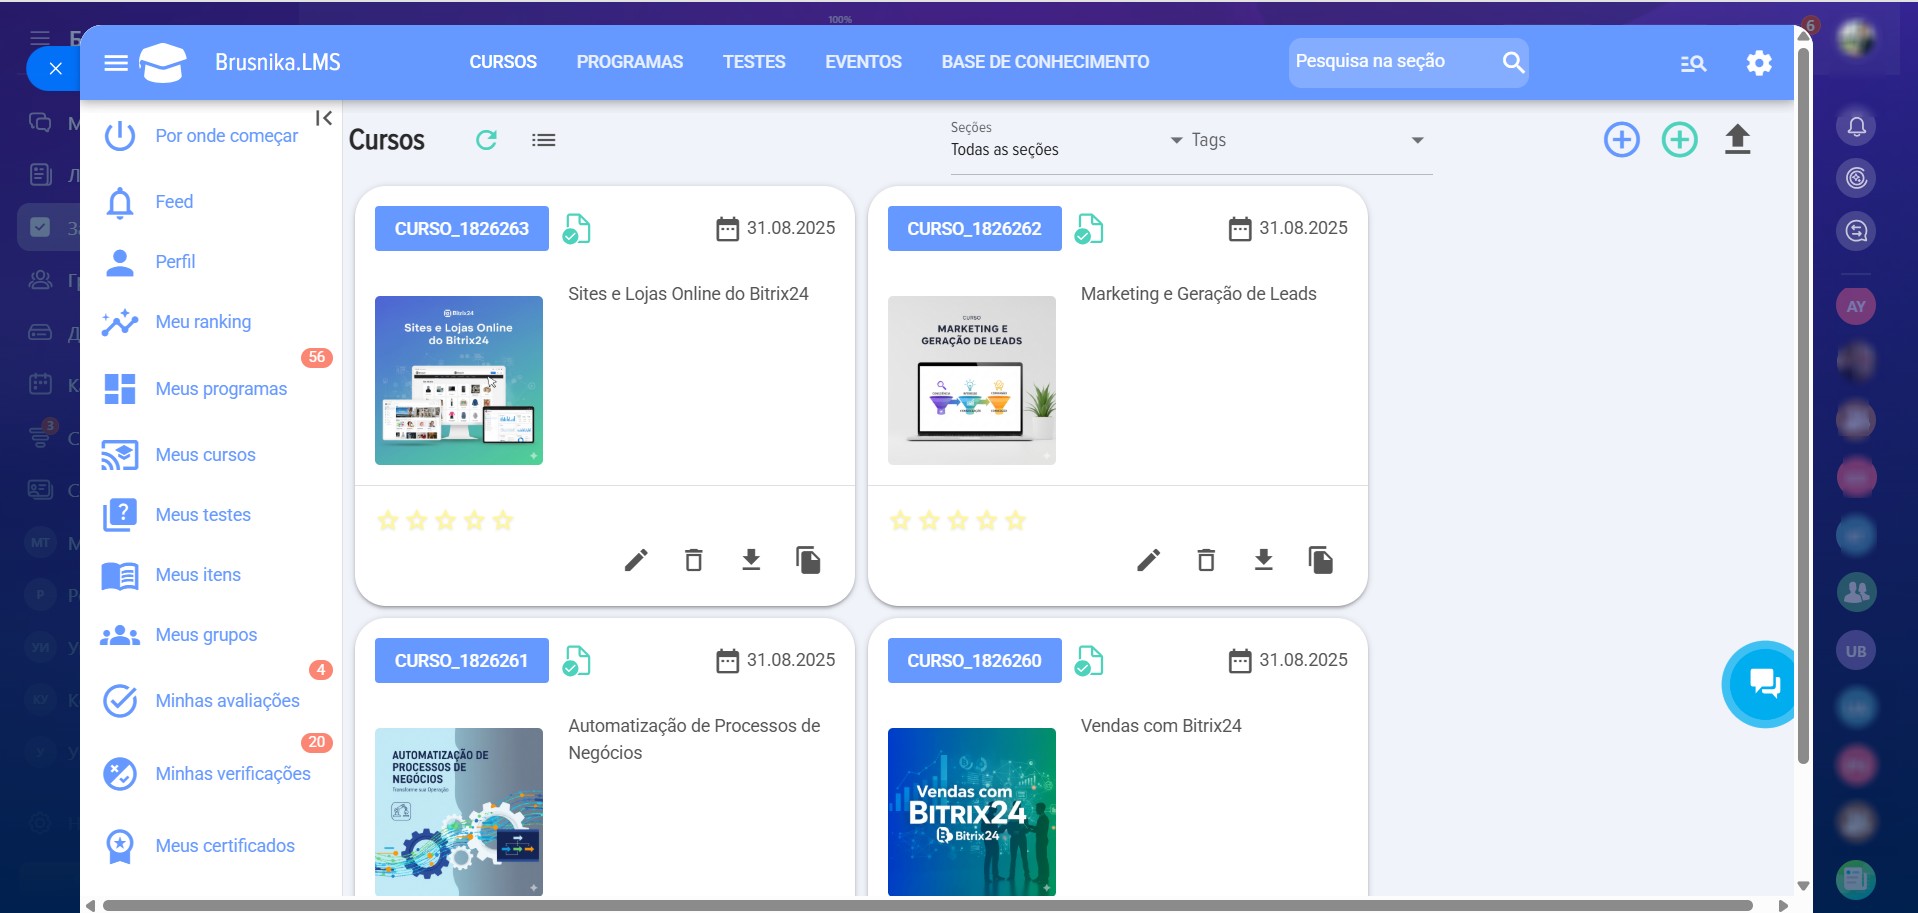Toggle the hamburger menu next to Brusnika.LMS
This screenshot has height=913, width=1918.
[x=116, y=63]
